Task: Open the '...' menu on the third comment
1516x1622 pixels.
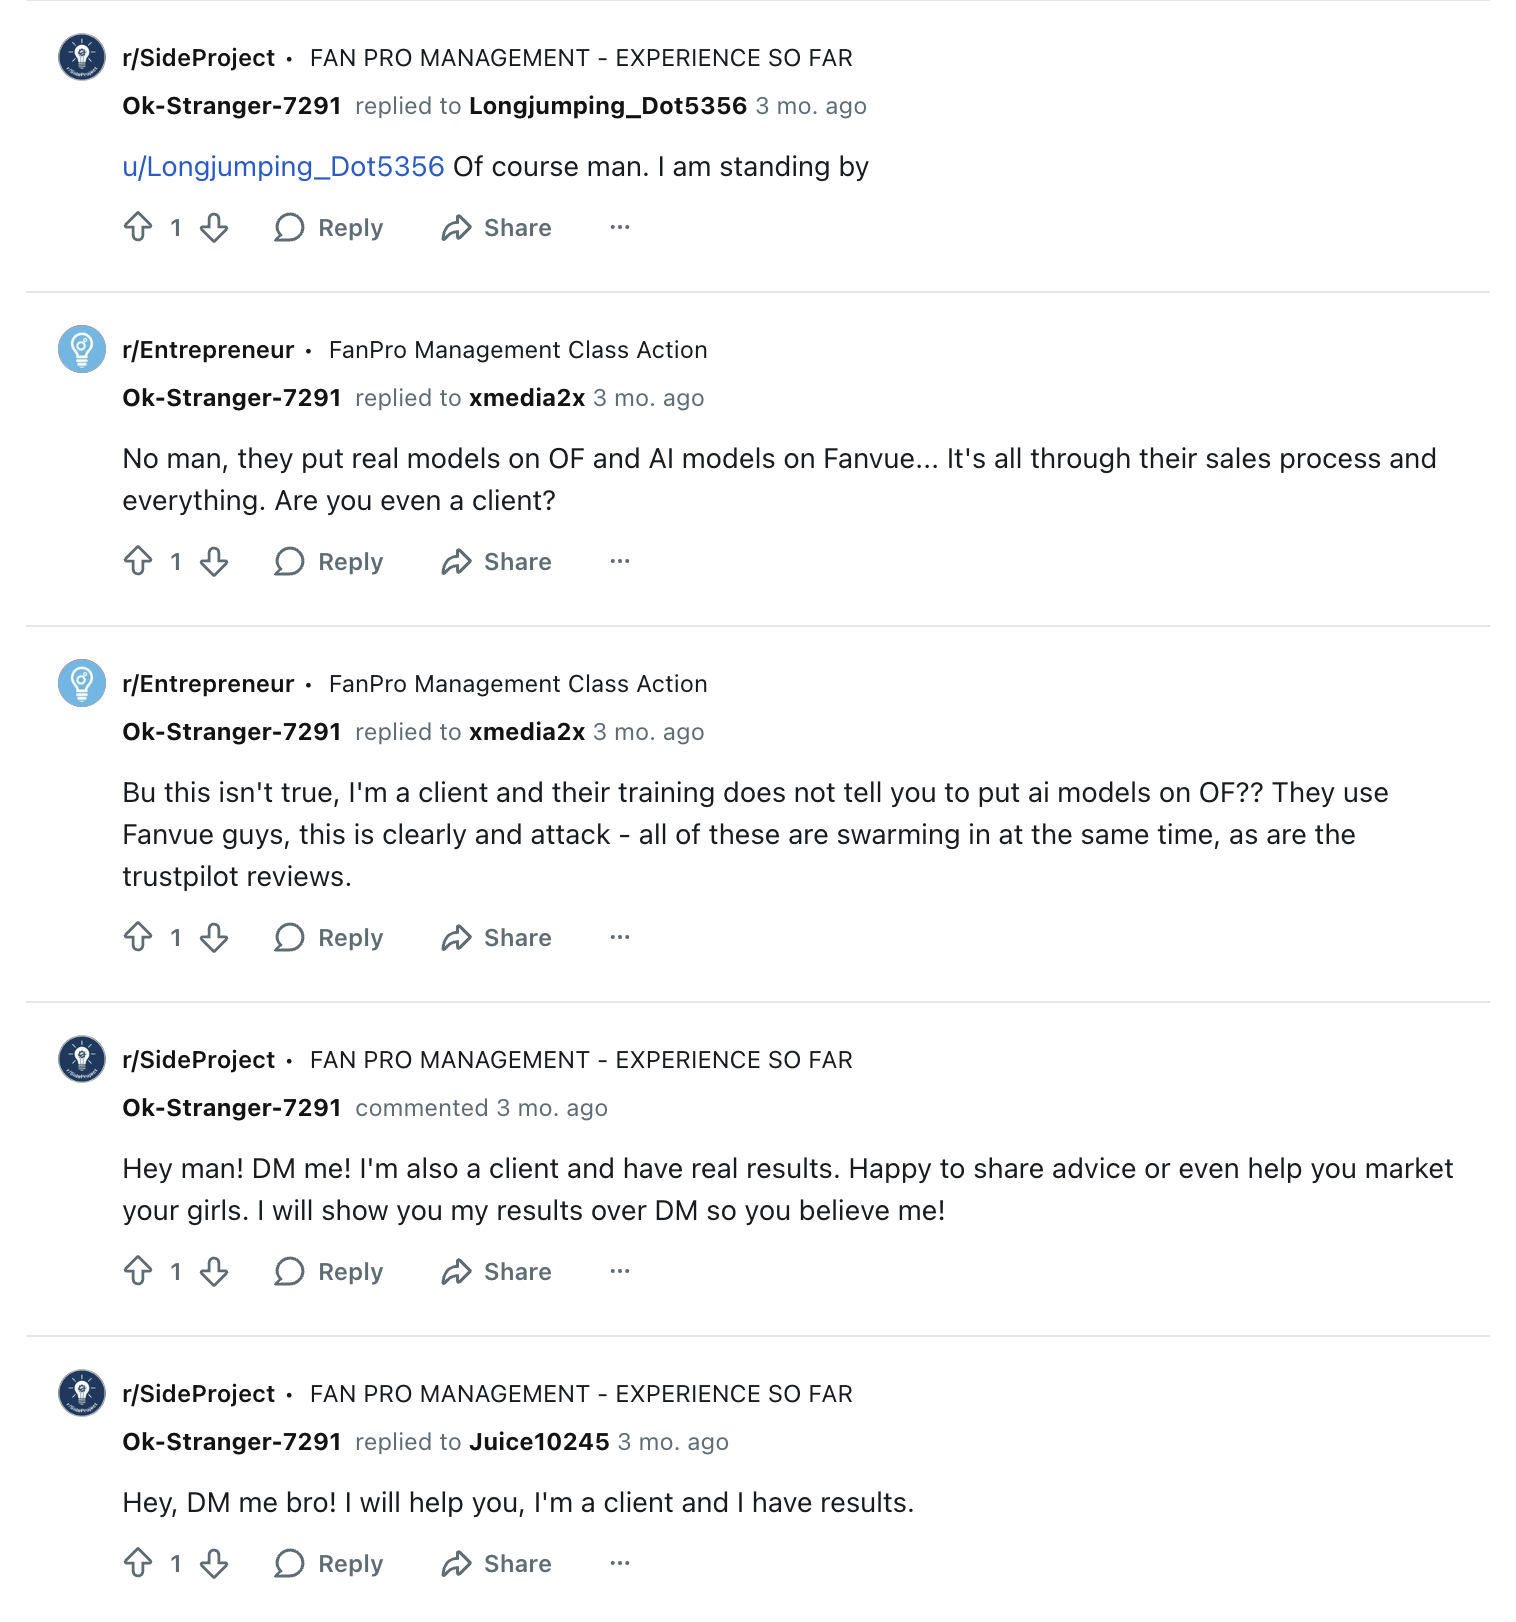Action: 620,937
